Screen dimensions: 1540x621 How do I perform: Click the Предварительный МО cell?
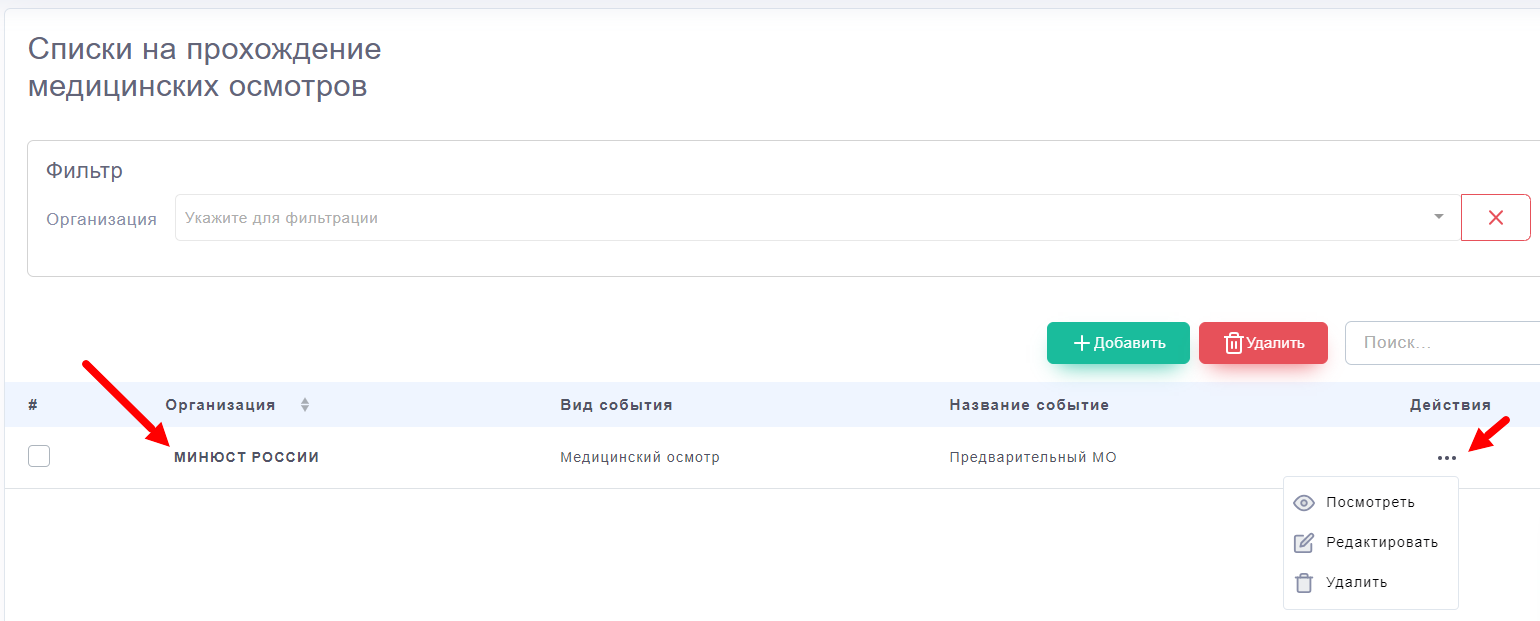1032,457
